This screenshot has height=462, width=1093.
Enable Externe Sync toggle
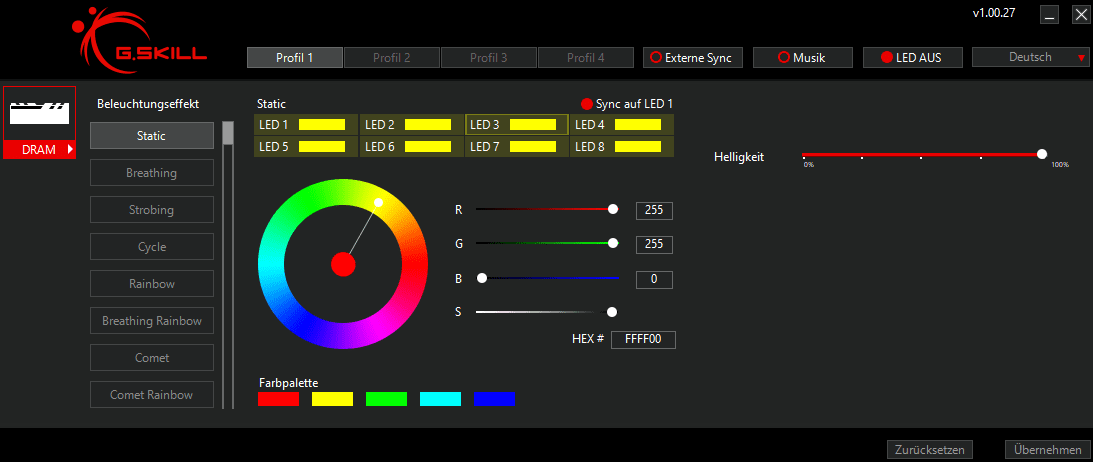click(692, 58)
